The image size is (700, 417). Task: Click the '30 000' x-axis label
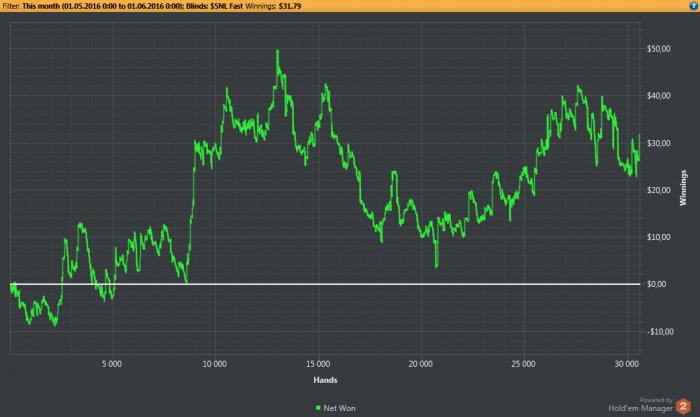pyautogui.click(x=626, y=364)
